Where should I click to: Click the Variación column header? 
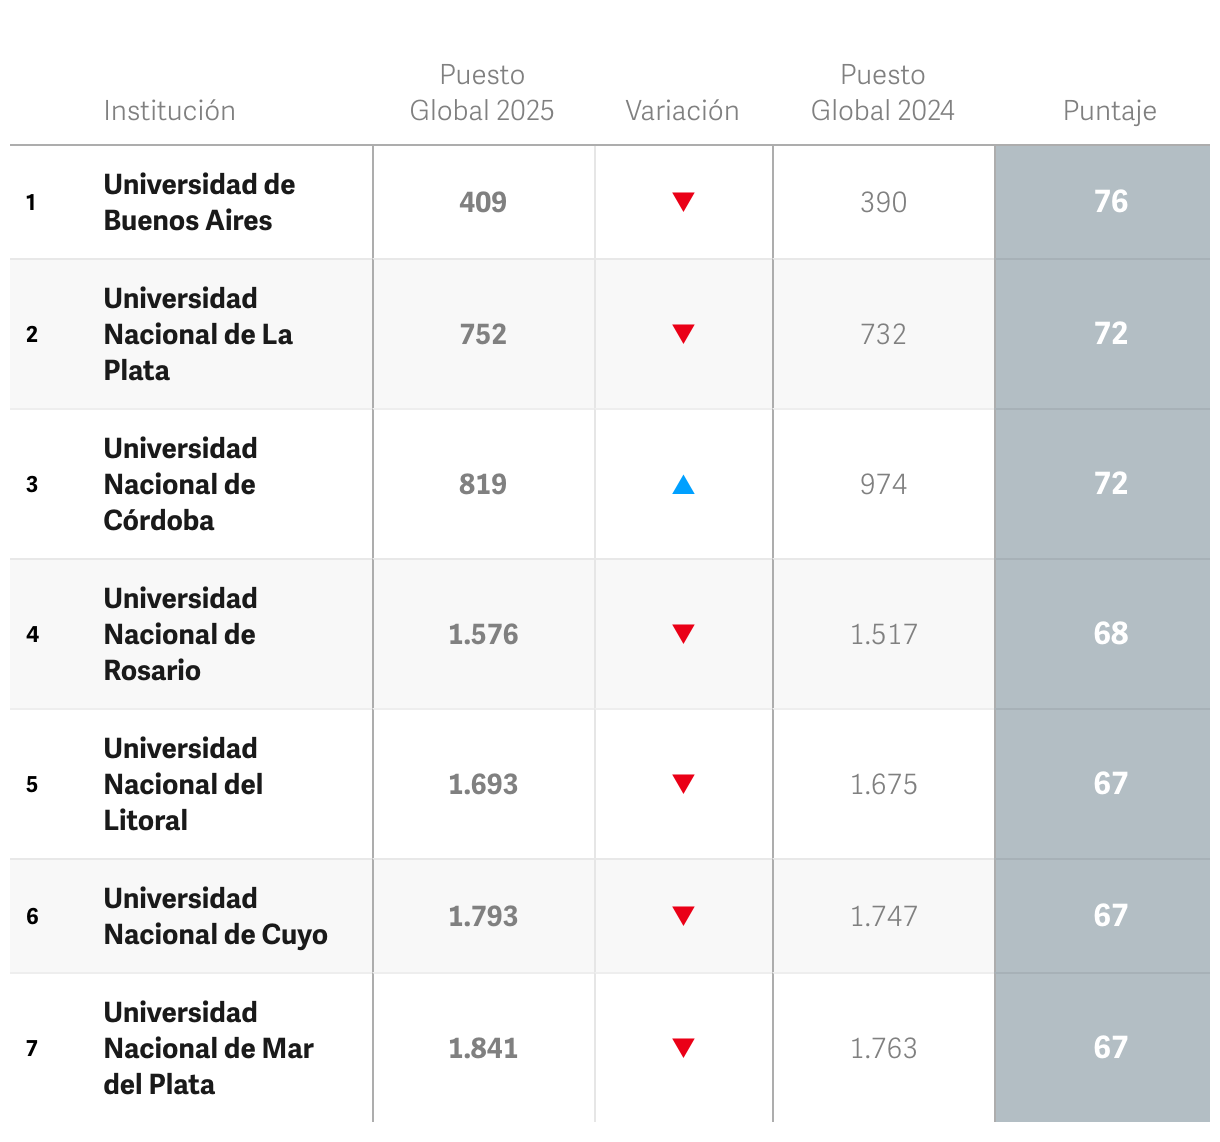tap(682, 111)
